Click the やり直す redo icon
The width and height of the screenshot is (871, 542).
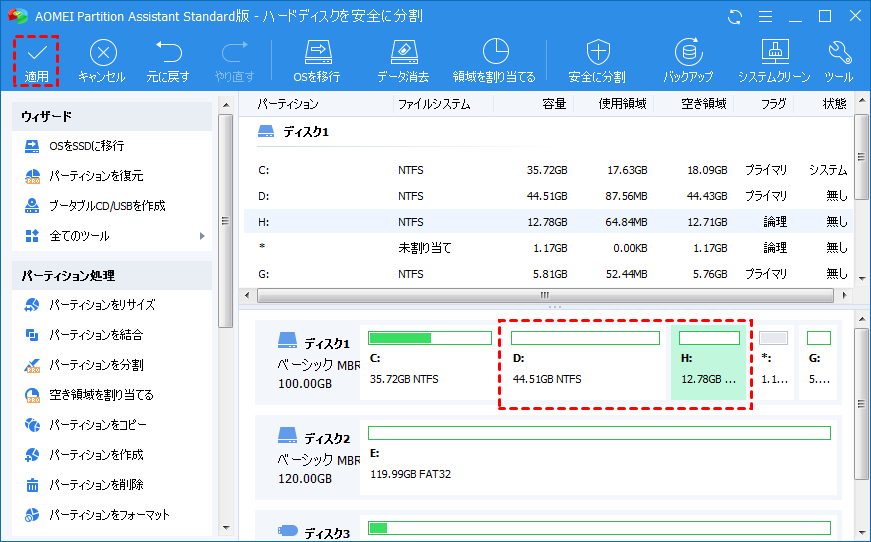click(234, 52)
